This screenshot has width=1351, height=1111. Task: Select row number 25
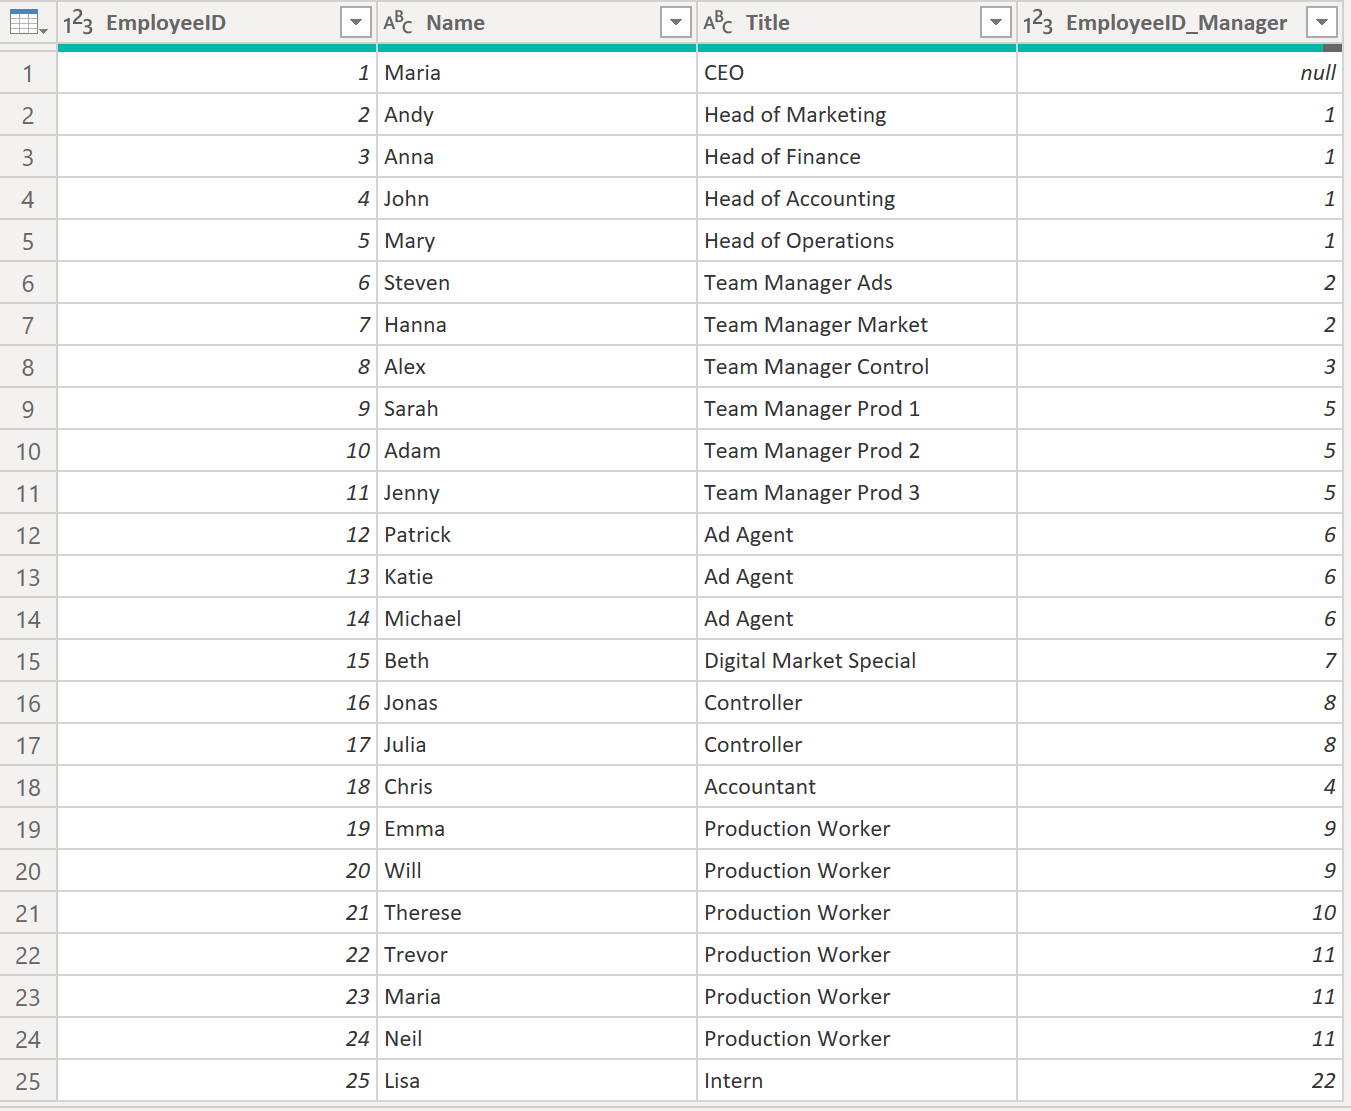[x=28, y=1081]
